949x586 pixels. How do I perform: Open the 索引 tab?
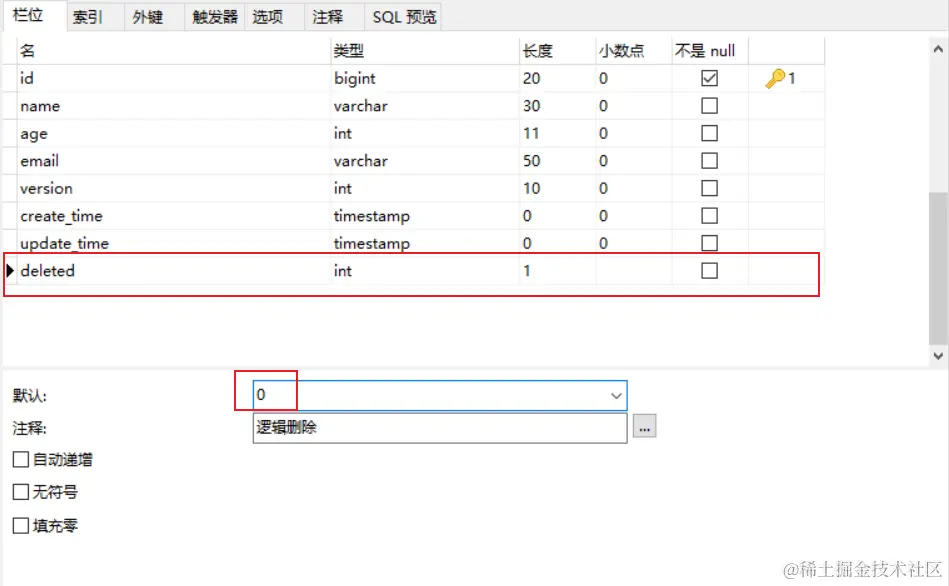pyautogui.click(x=95, y=17)
